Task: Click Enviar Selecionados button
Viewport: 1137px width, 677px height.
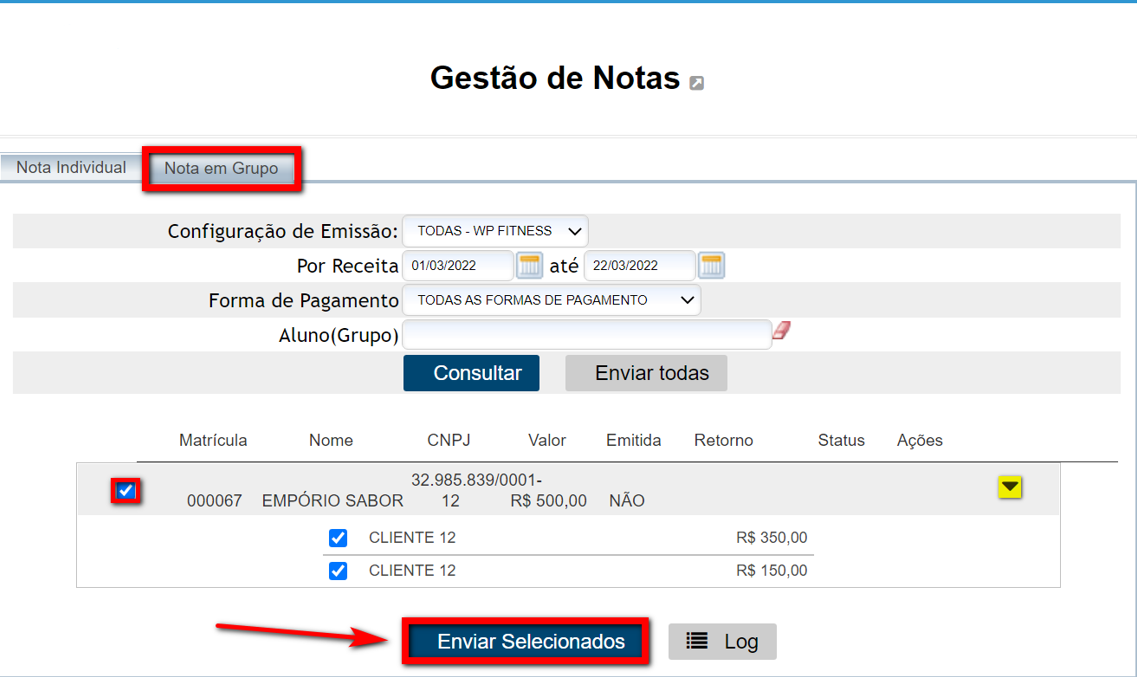Action: point(527,642)
